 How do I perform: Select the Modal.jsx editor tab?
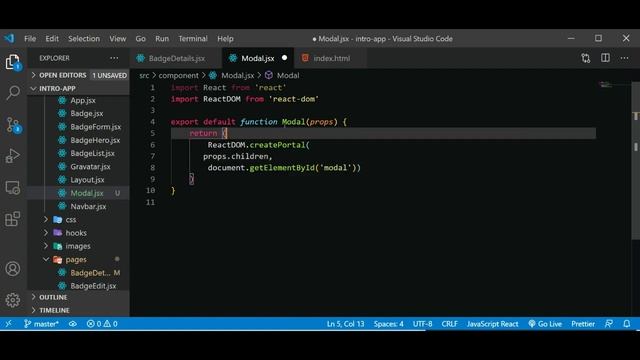[259, 58]
